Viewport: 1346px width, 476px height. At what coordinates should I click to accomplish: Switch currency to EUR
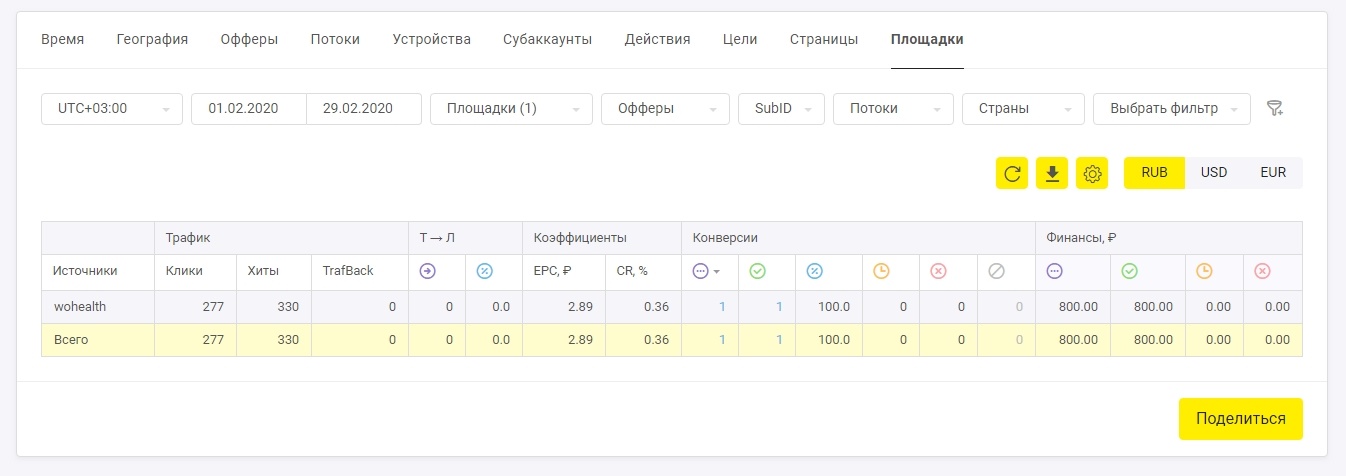pyautogui.click(x=1273, y=173)
